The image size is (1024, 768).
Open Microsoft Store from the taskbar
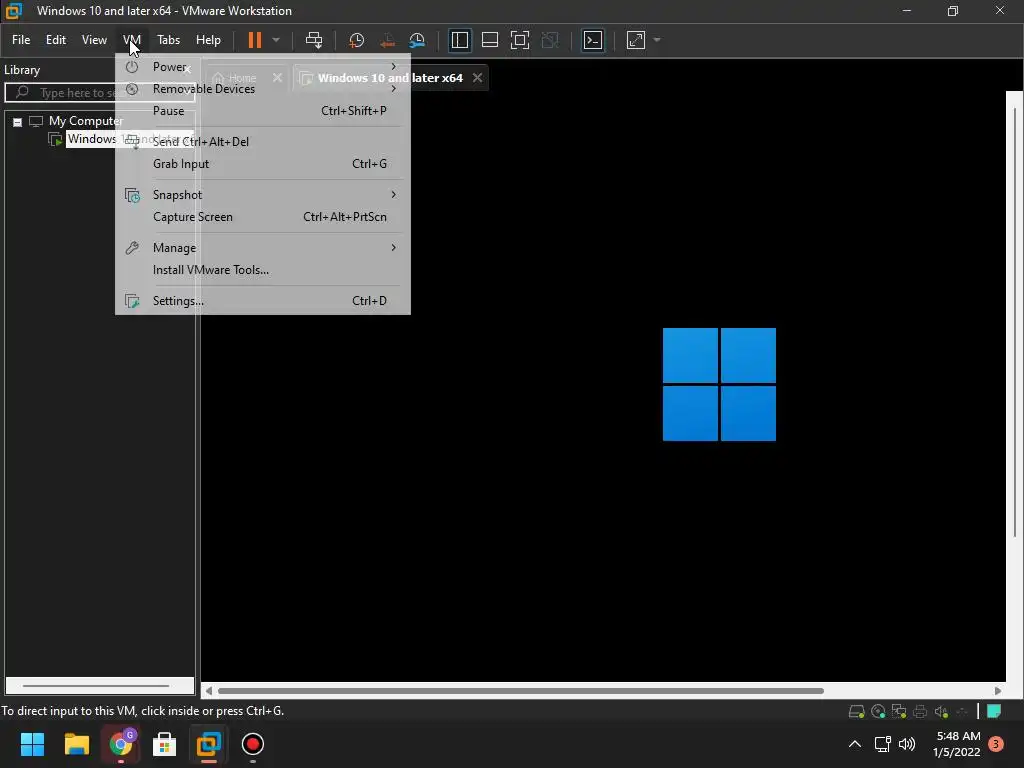point(165,744)
